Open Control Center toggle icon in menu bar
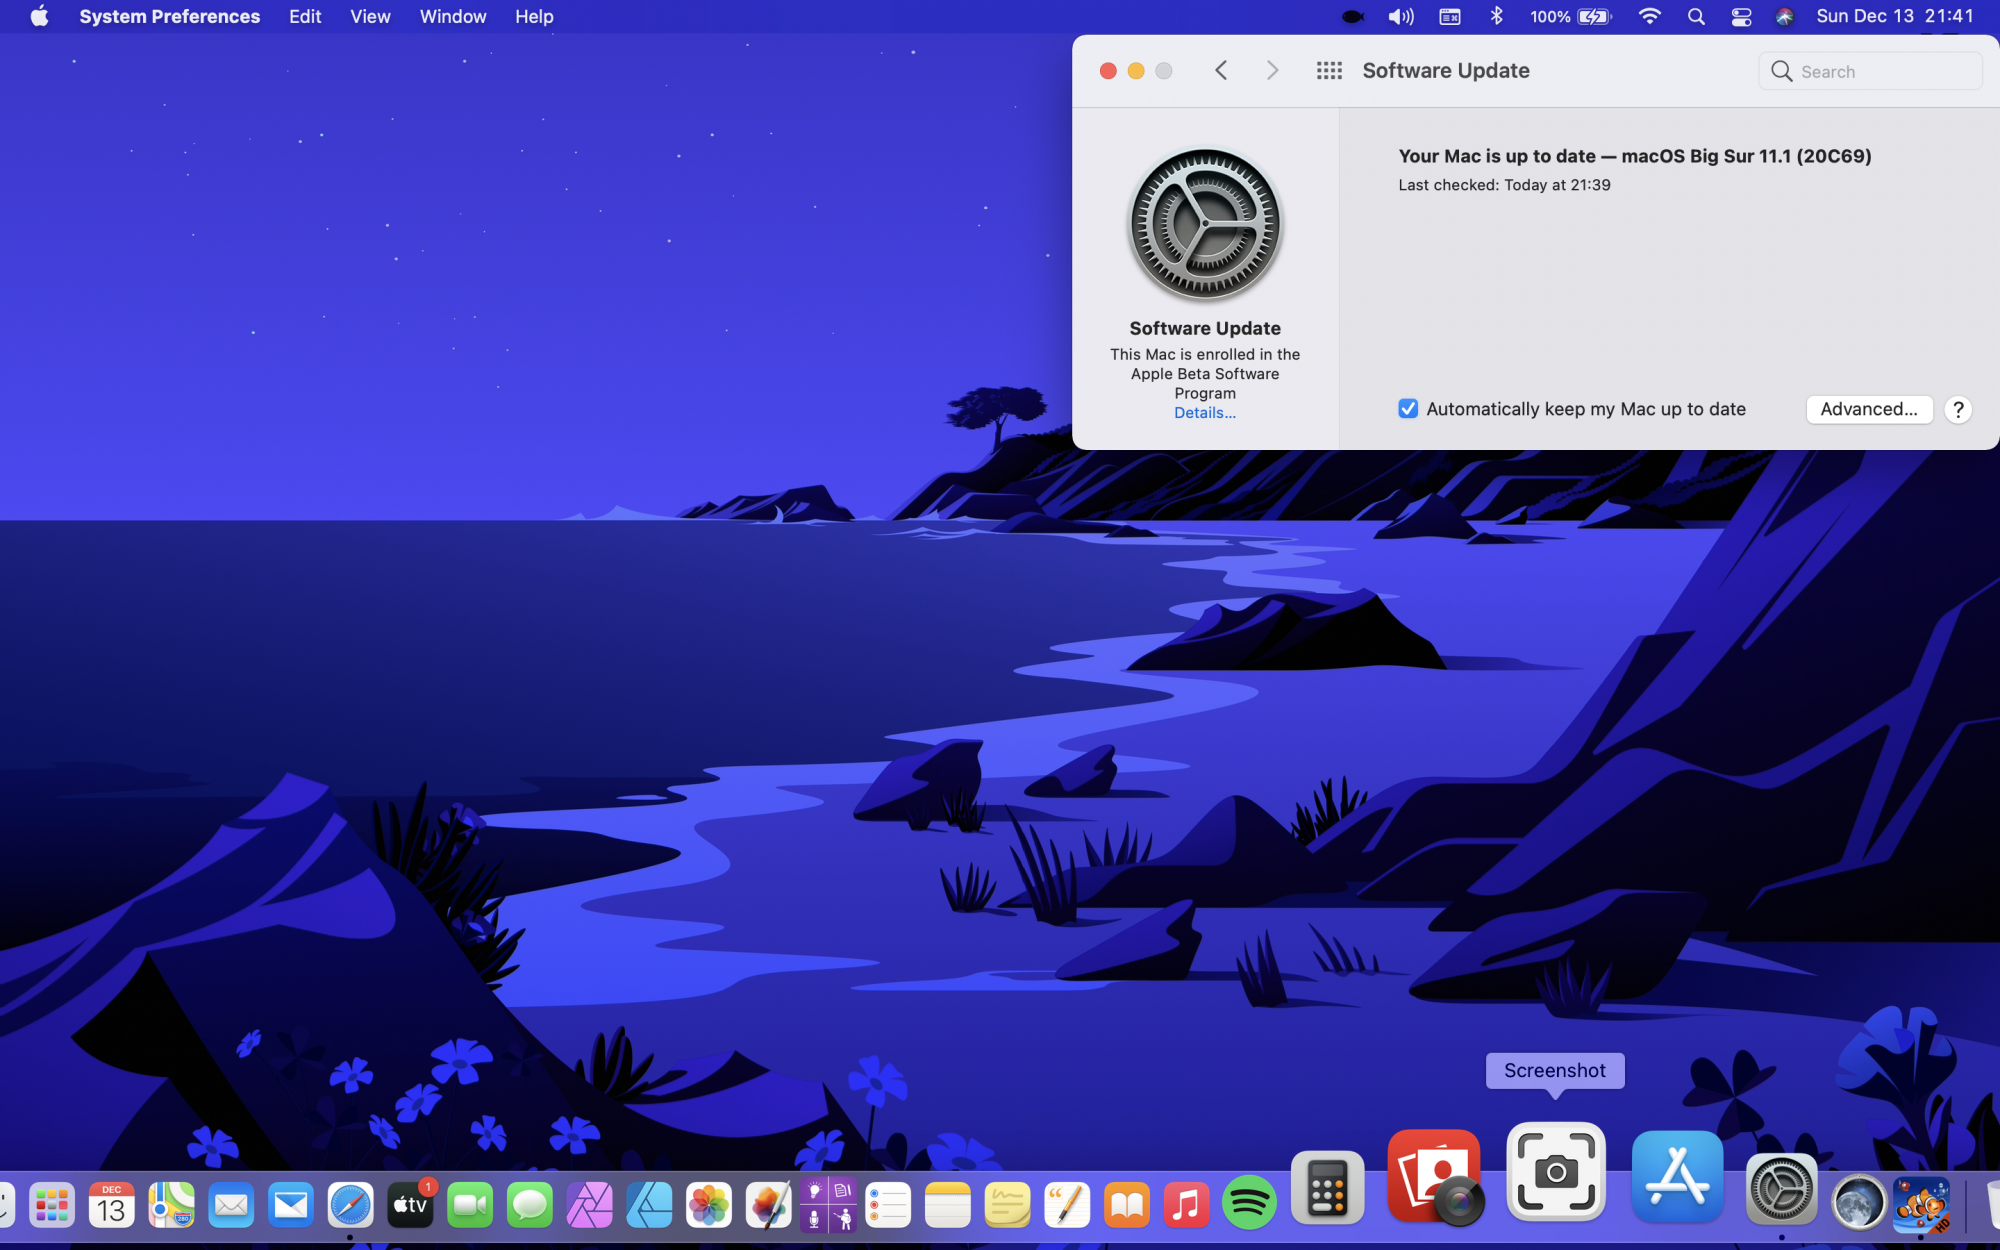 click(1741, 17)
